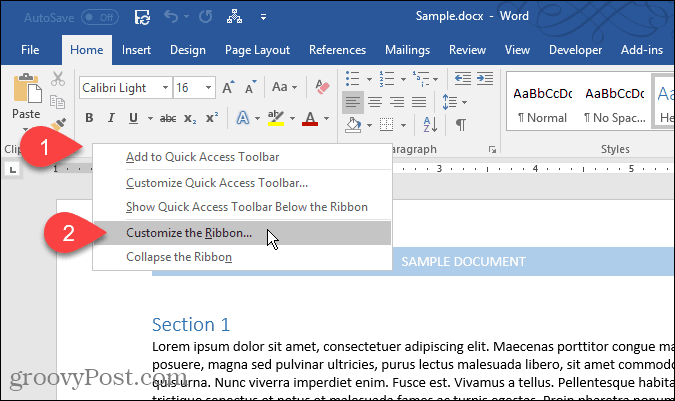The width and height of the screenshot is (675, 401).
Task: Open the Mailings tab
Action: pyautogui.click(x=407, y=50)
